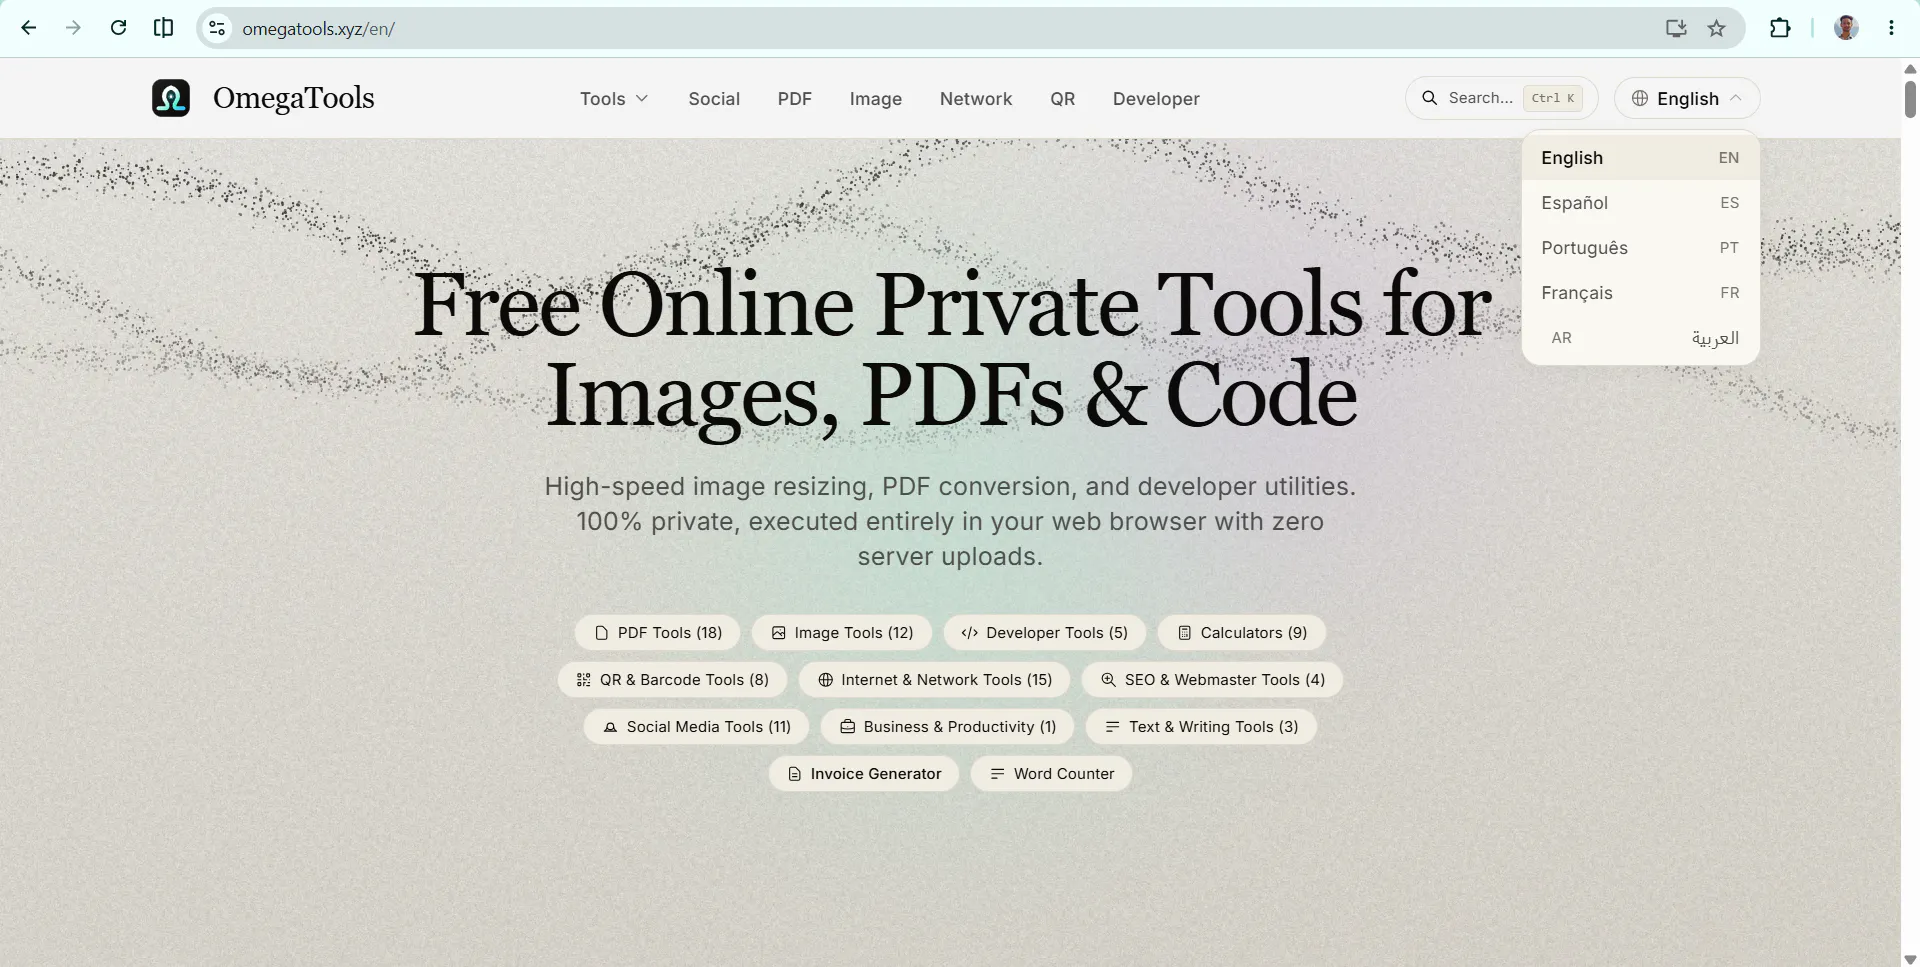Click the forward navigation arrow
The width and height of the screenshot is (1920, 967).
click(x=73, y=28)
